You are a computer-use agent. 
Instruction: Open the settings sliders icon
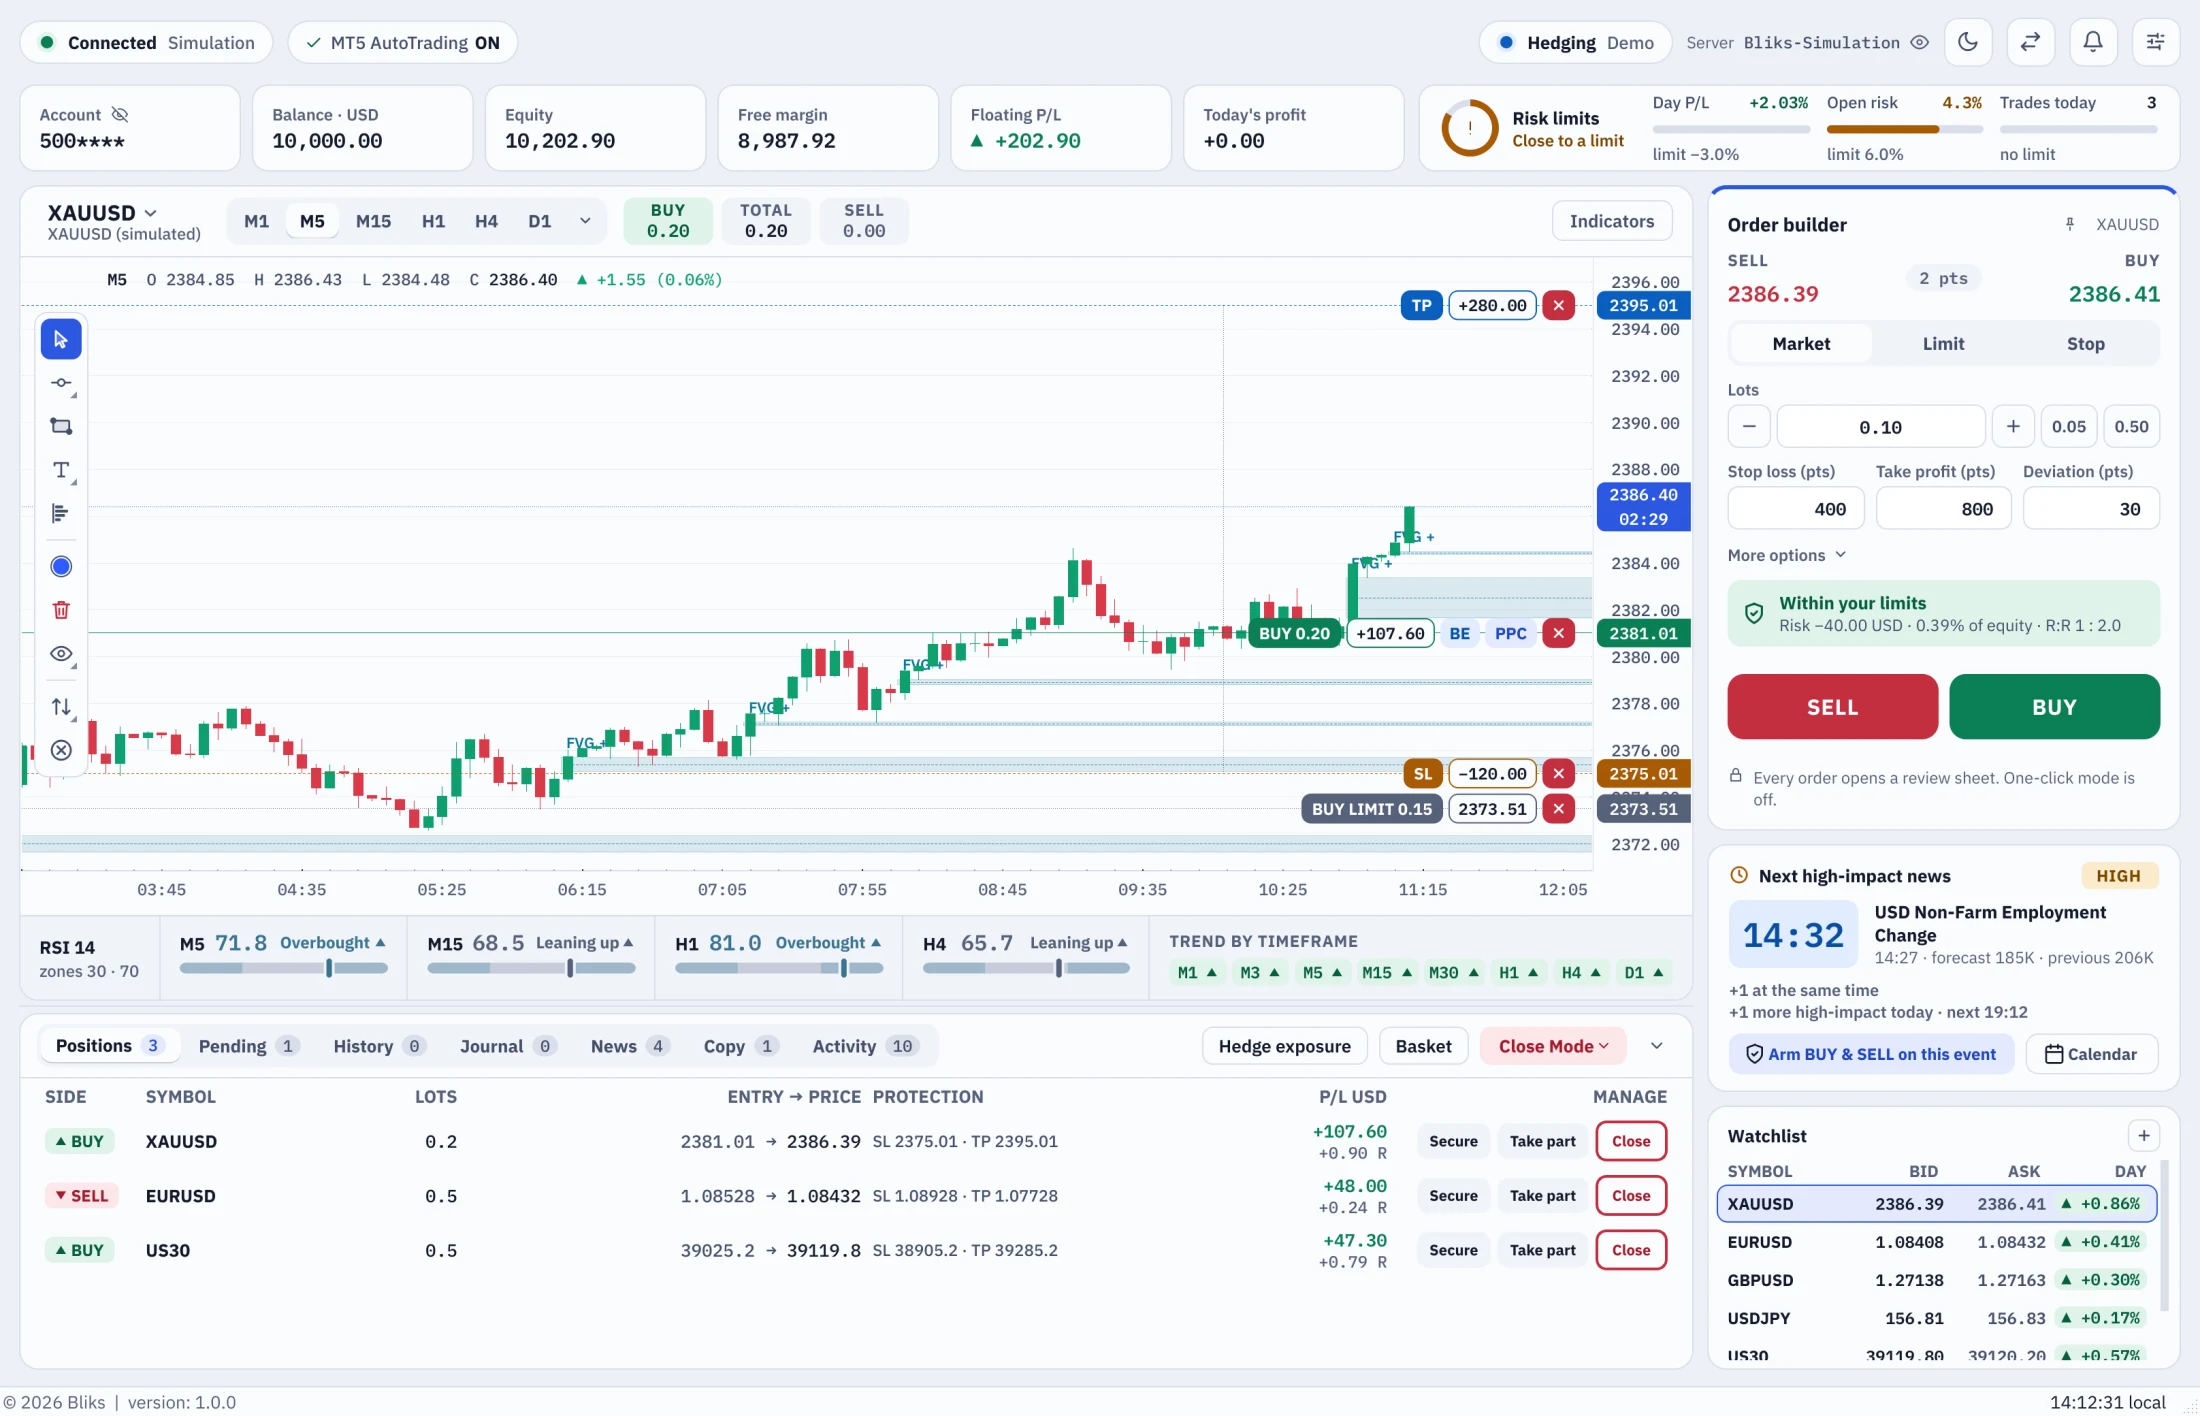pos(2155,42)
